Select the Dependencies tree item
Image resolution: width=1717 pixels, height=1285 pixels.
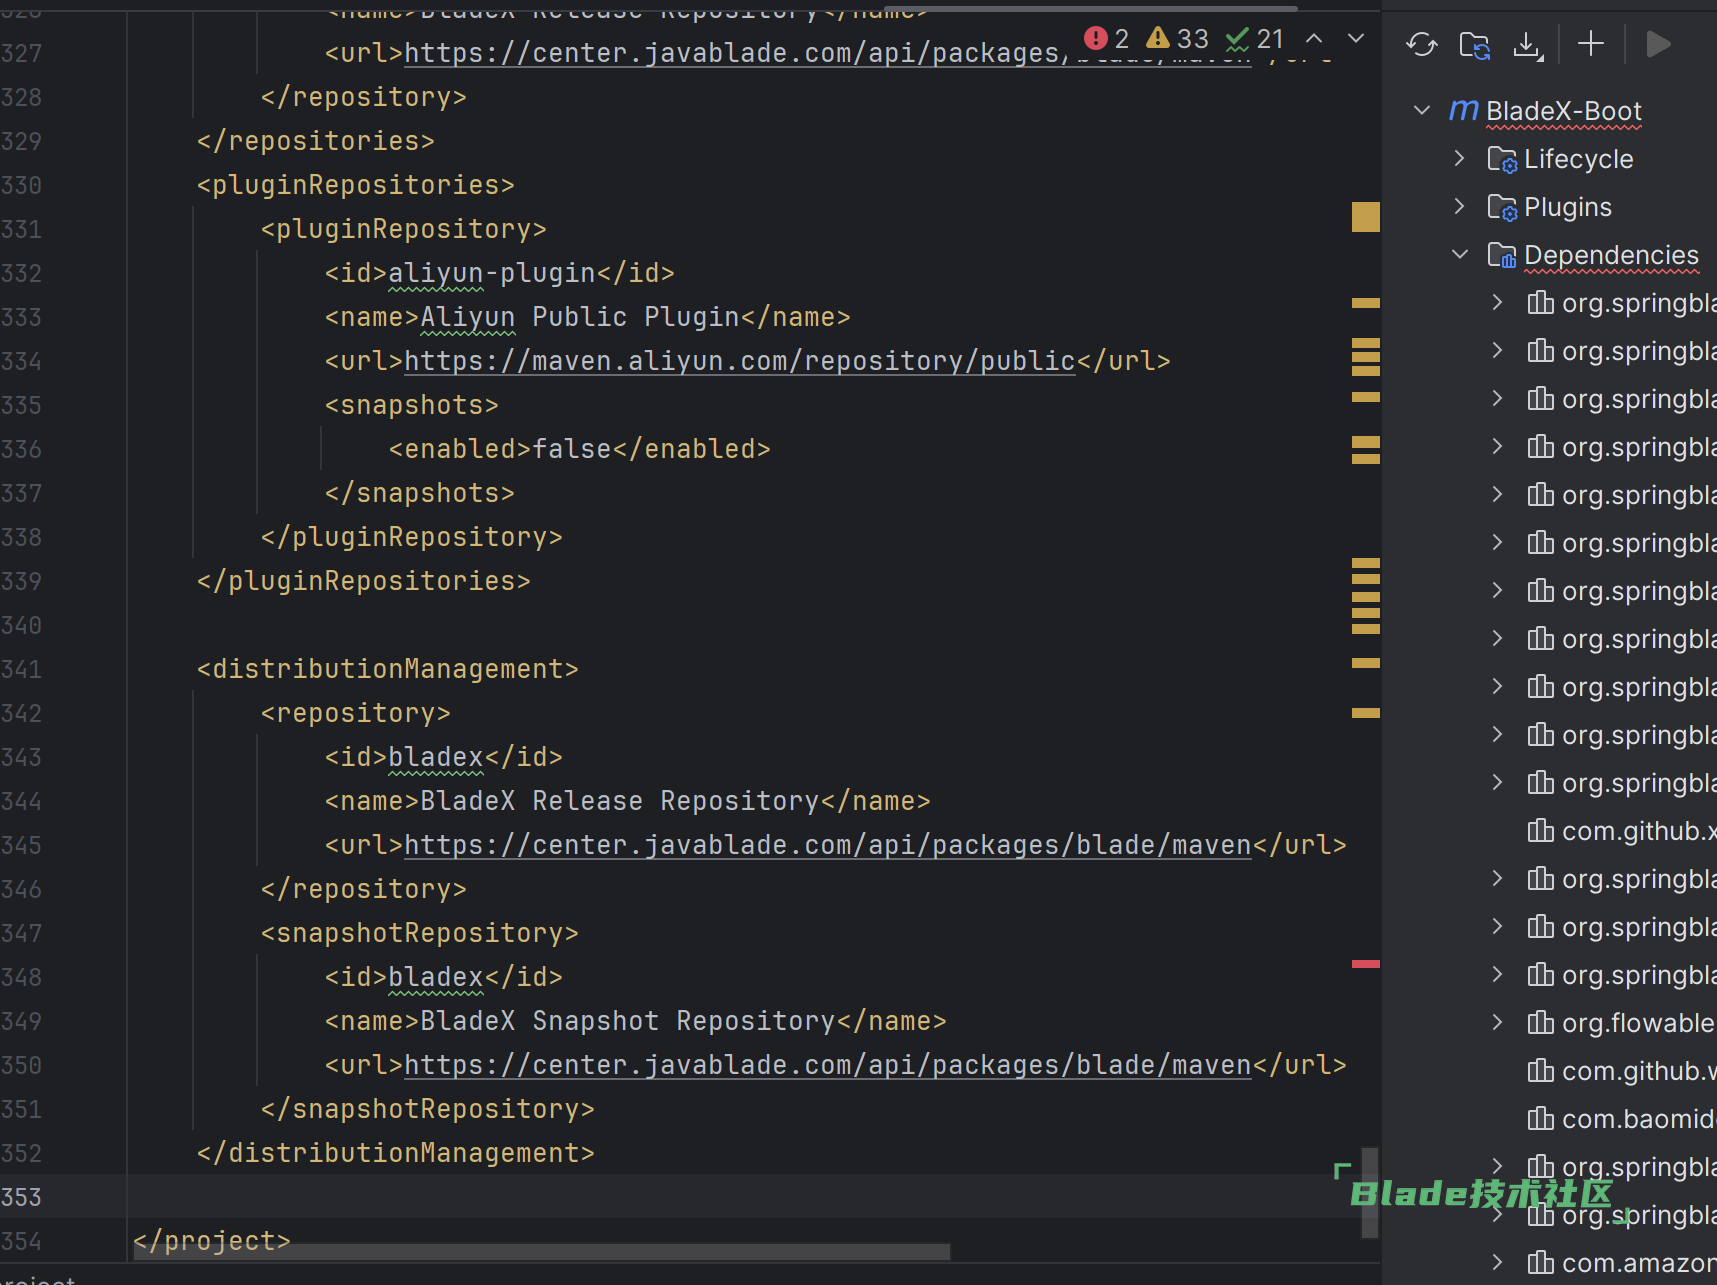click(x=1611, y=255)
